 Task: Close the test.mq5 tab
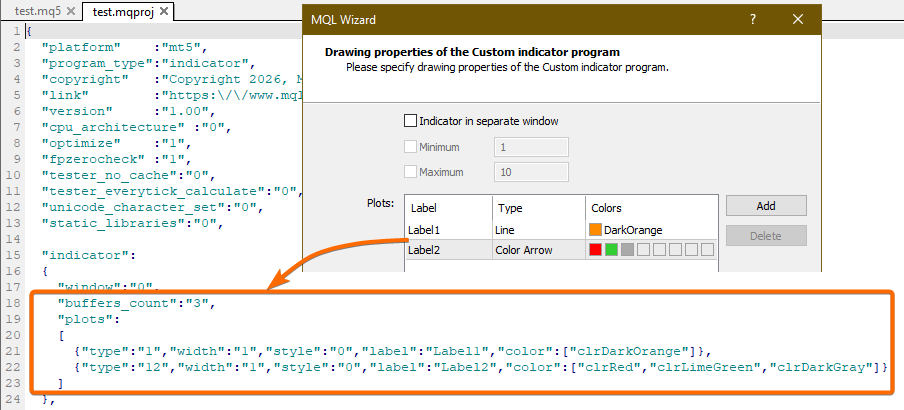[x=69, y=12]
